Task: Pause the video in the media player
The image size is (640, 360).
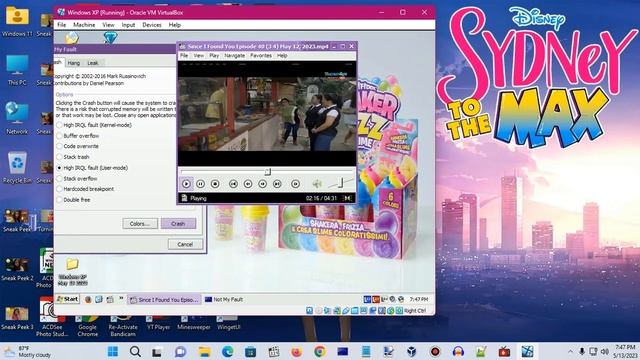Action: [200, 184]
